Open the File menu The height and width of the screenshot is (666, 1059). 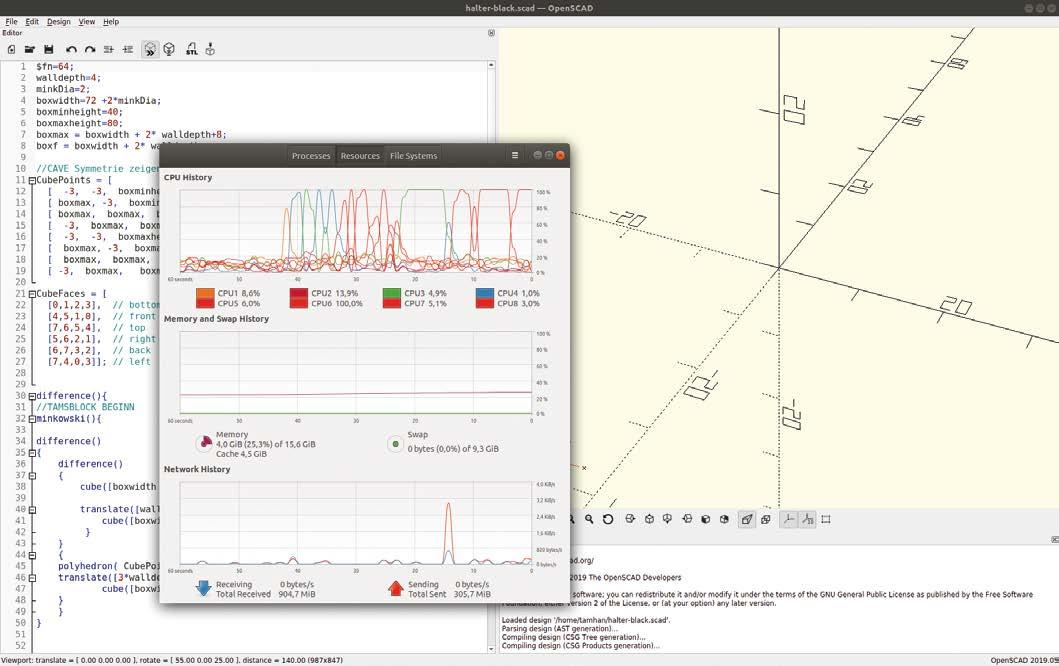(11, 22)
